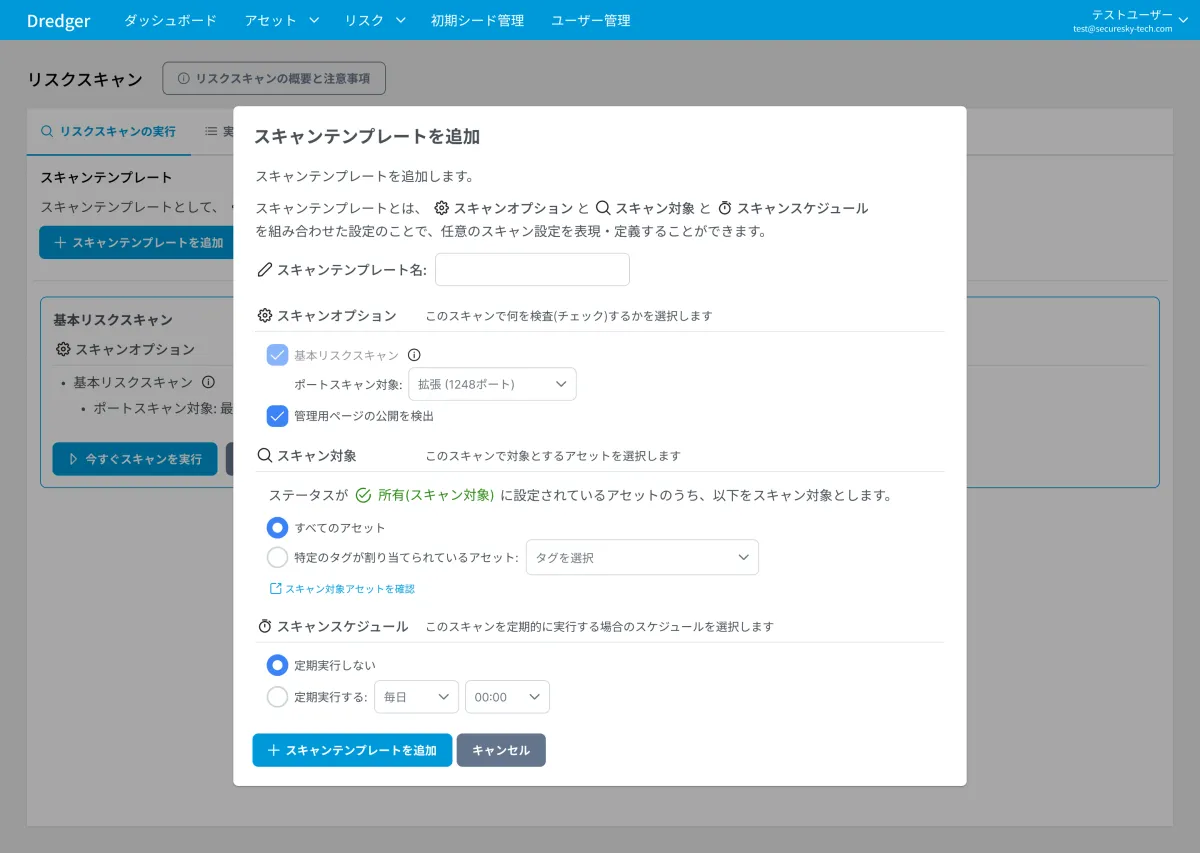1200x853 pixels.
Task: Click external-link icon beside スキャン対象アセットを確認
Action: coord(275,589)
